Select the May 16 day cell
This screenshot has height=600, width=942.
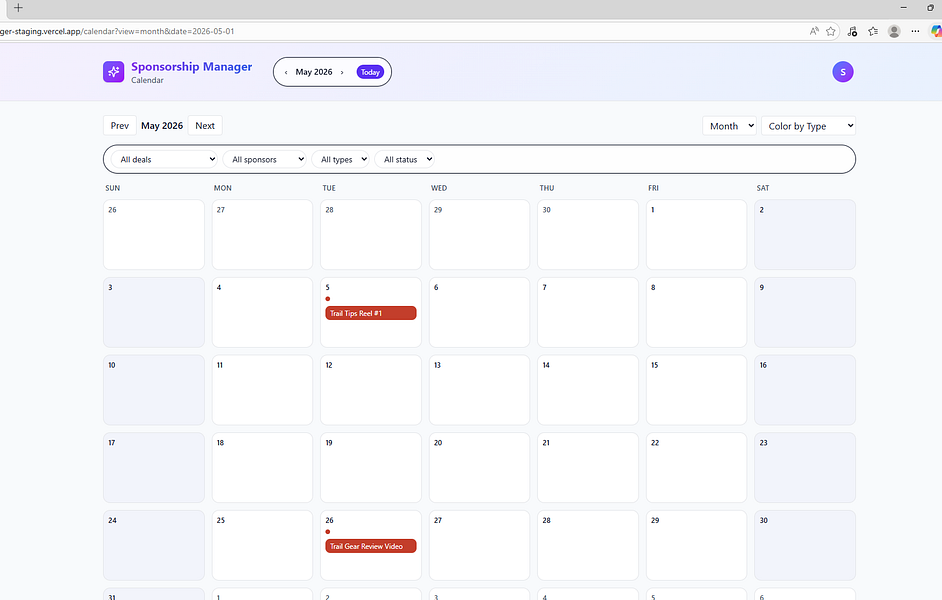(805, 390)
